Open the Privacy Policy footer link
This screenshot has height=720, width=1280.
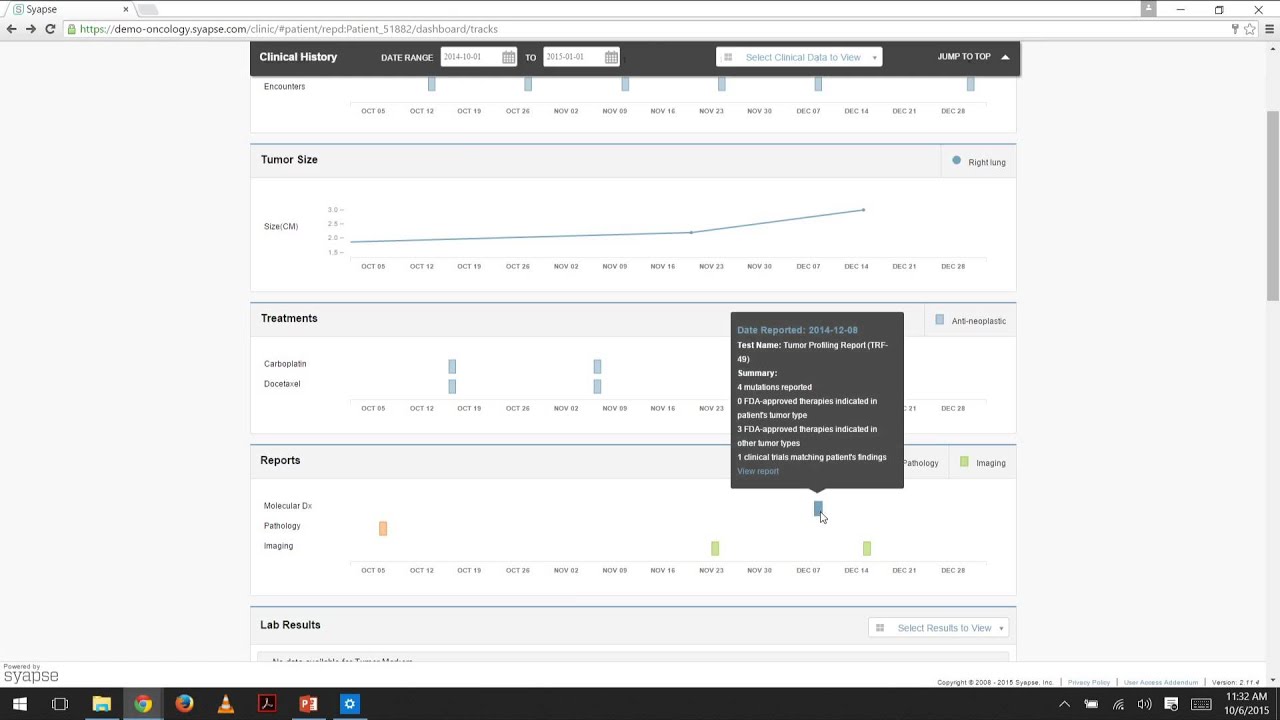tap(1088, 682)
